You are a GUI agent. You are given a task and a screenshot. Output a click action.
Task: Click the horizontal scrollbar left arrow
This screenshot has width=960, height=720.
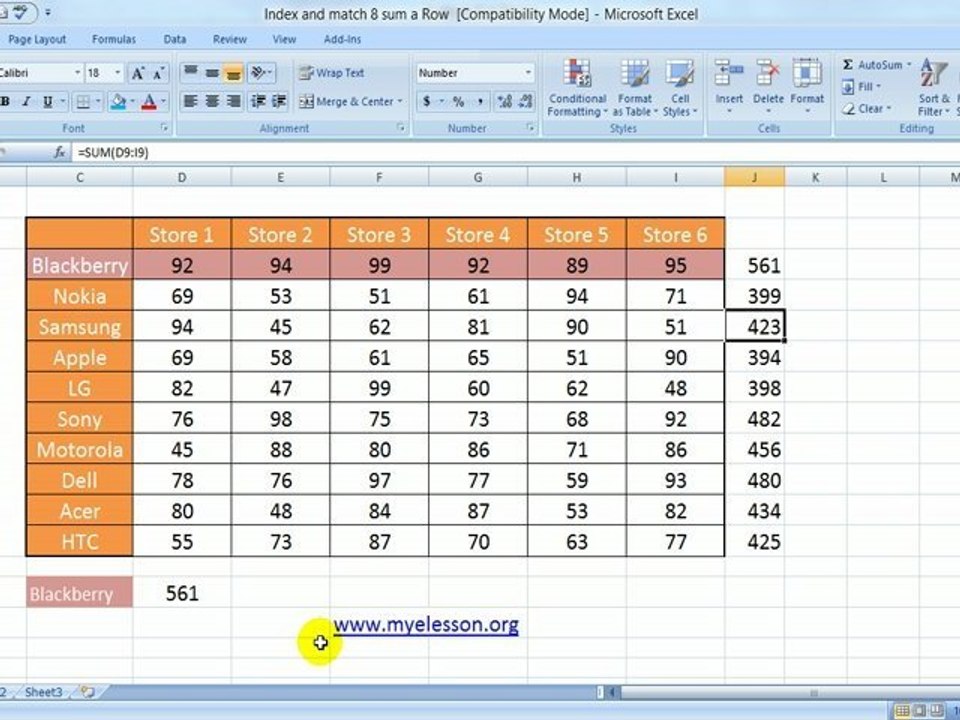click(x=612, y=692)
